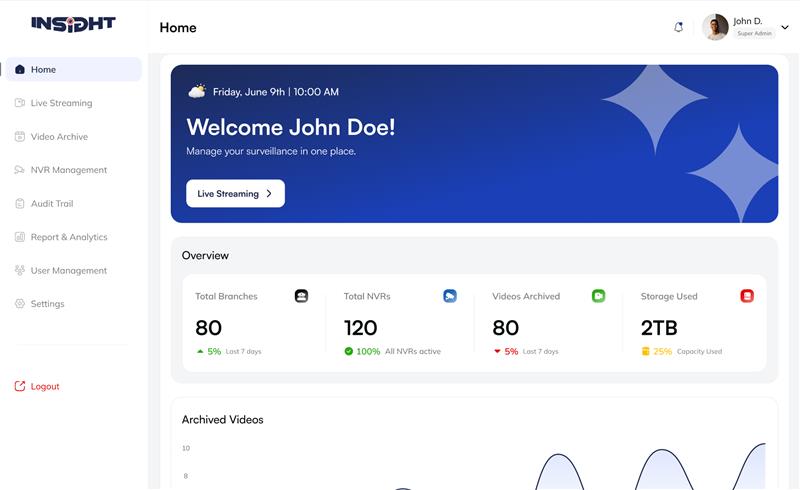The image size is (800, 490).
Task: Click the Settings gear icon in sidebar
Action: point(20,304)
